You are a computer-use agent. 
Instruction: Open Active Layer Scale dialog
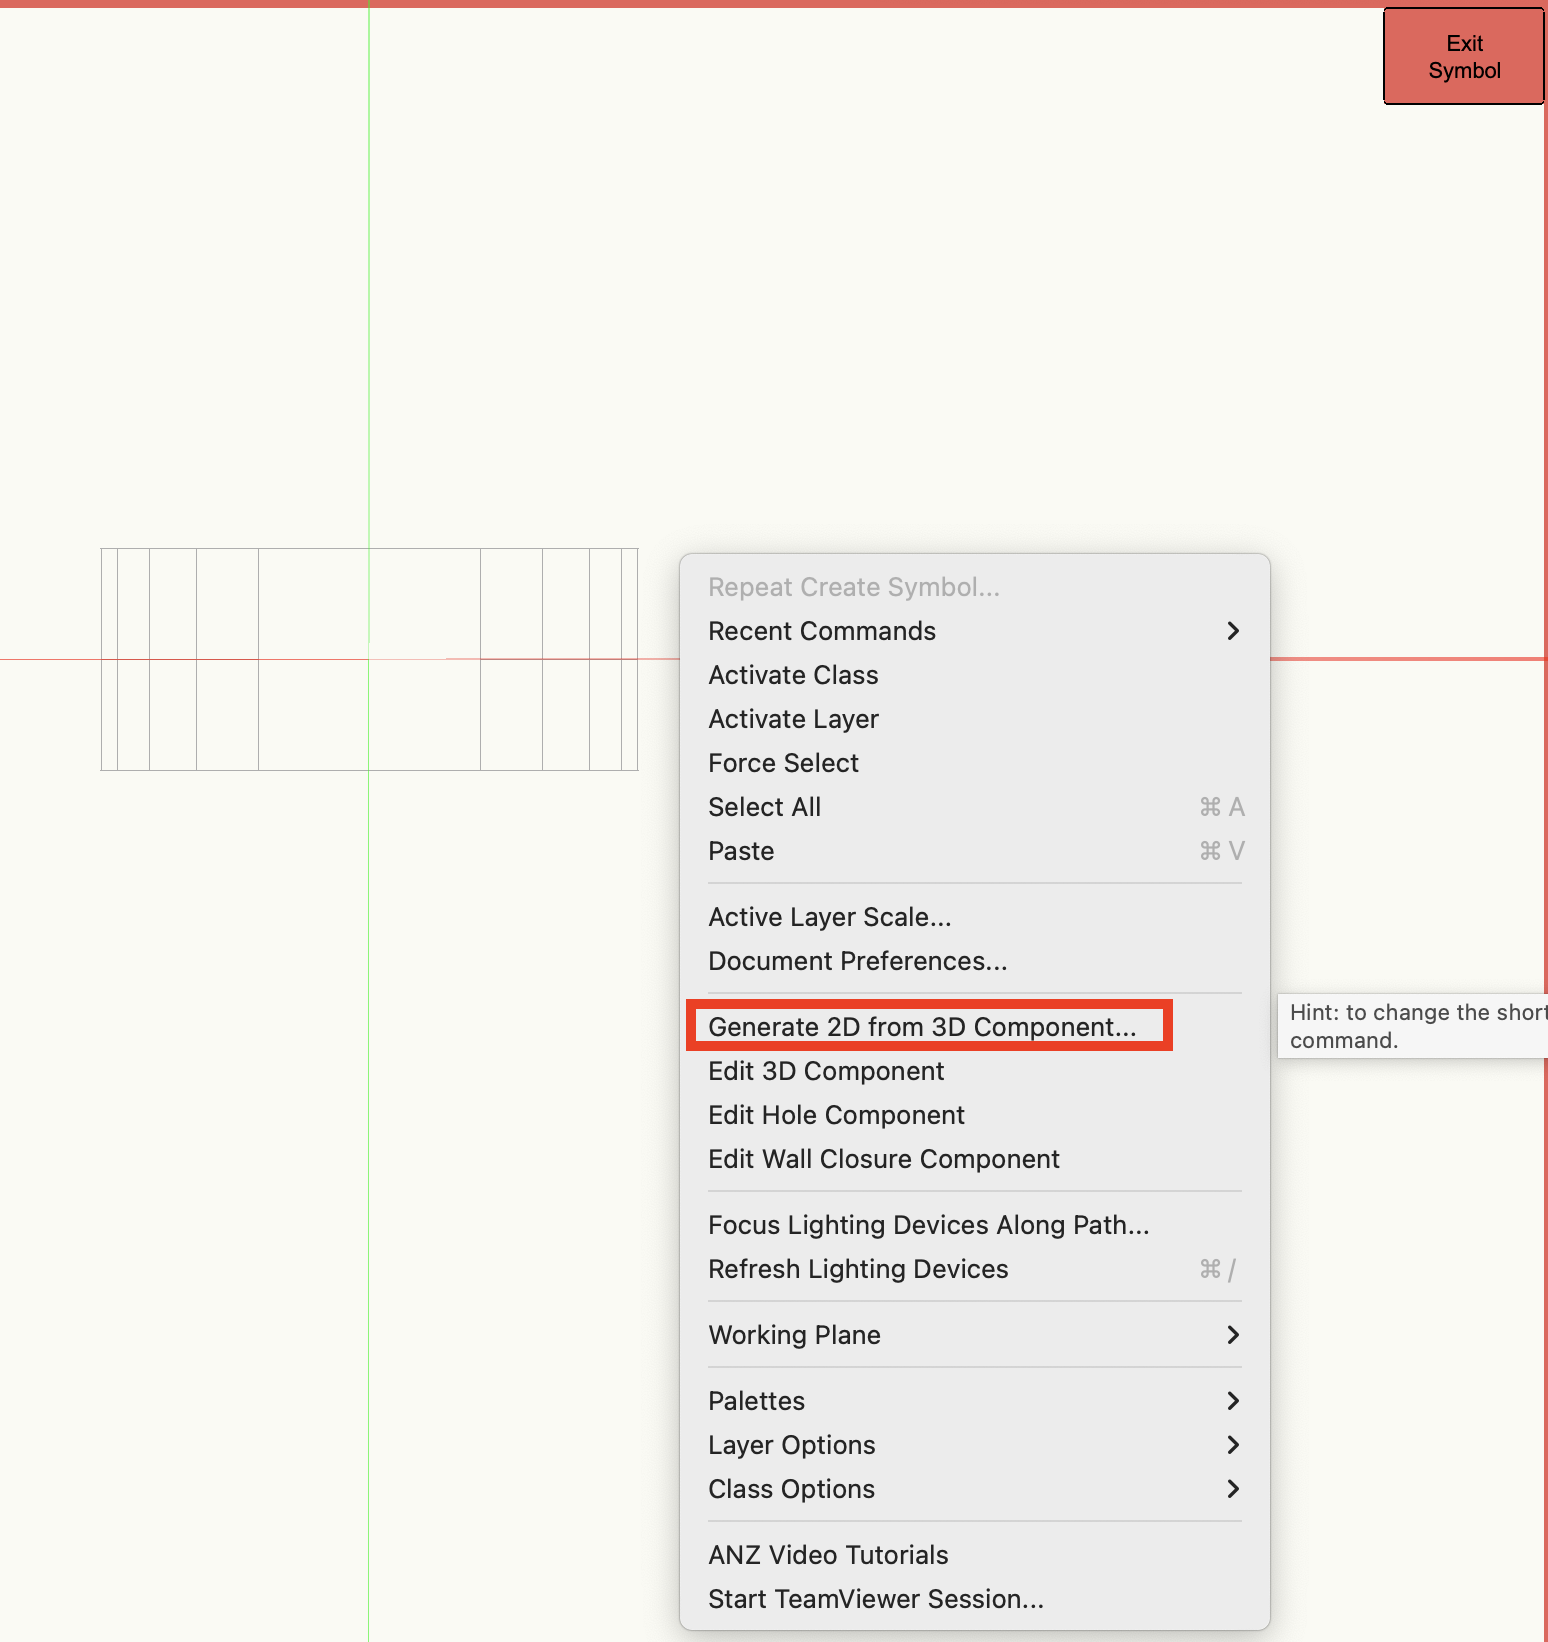(x=829, y=917)
